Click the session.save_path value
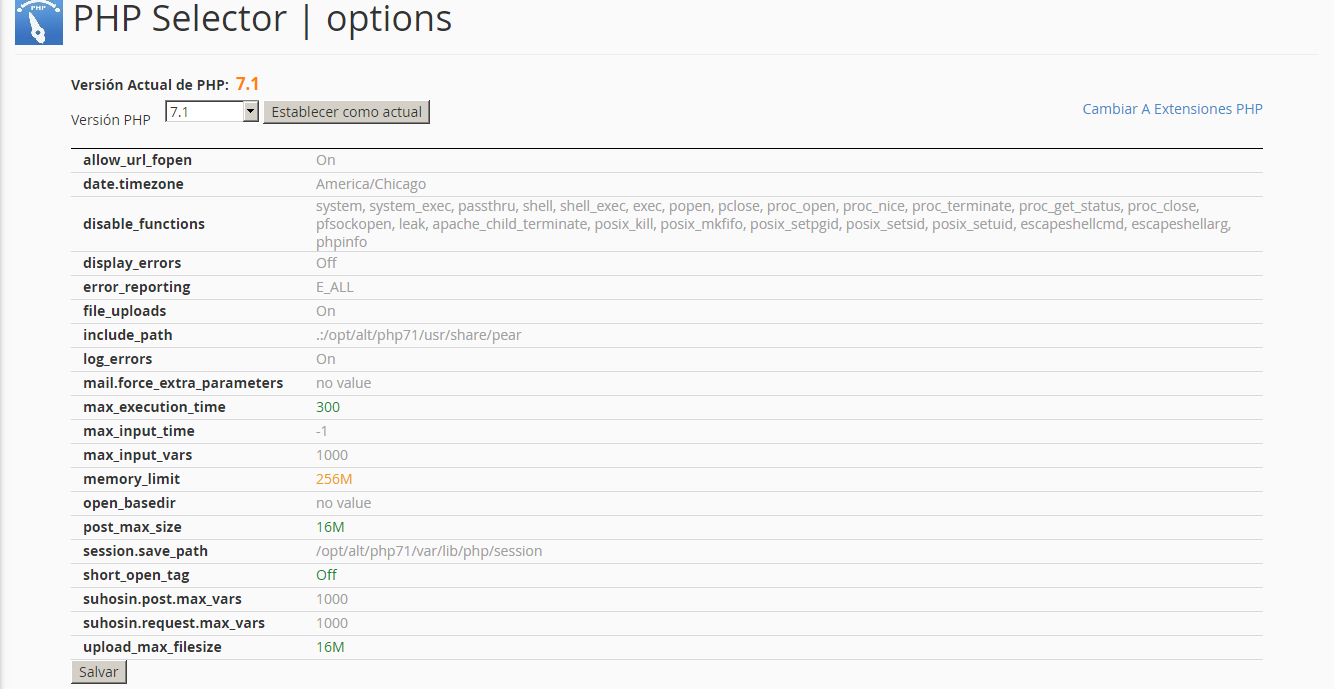 429,551
